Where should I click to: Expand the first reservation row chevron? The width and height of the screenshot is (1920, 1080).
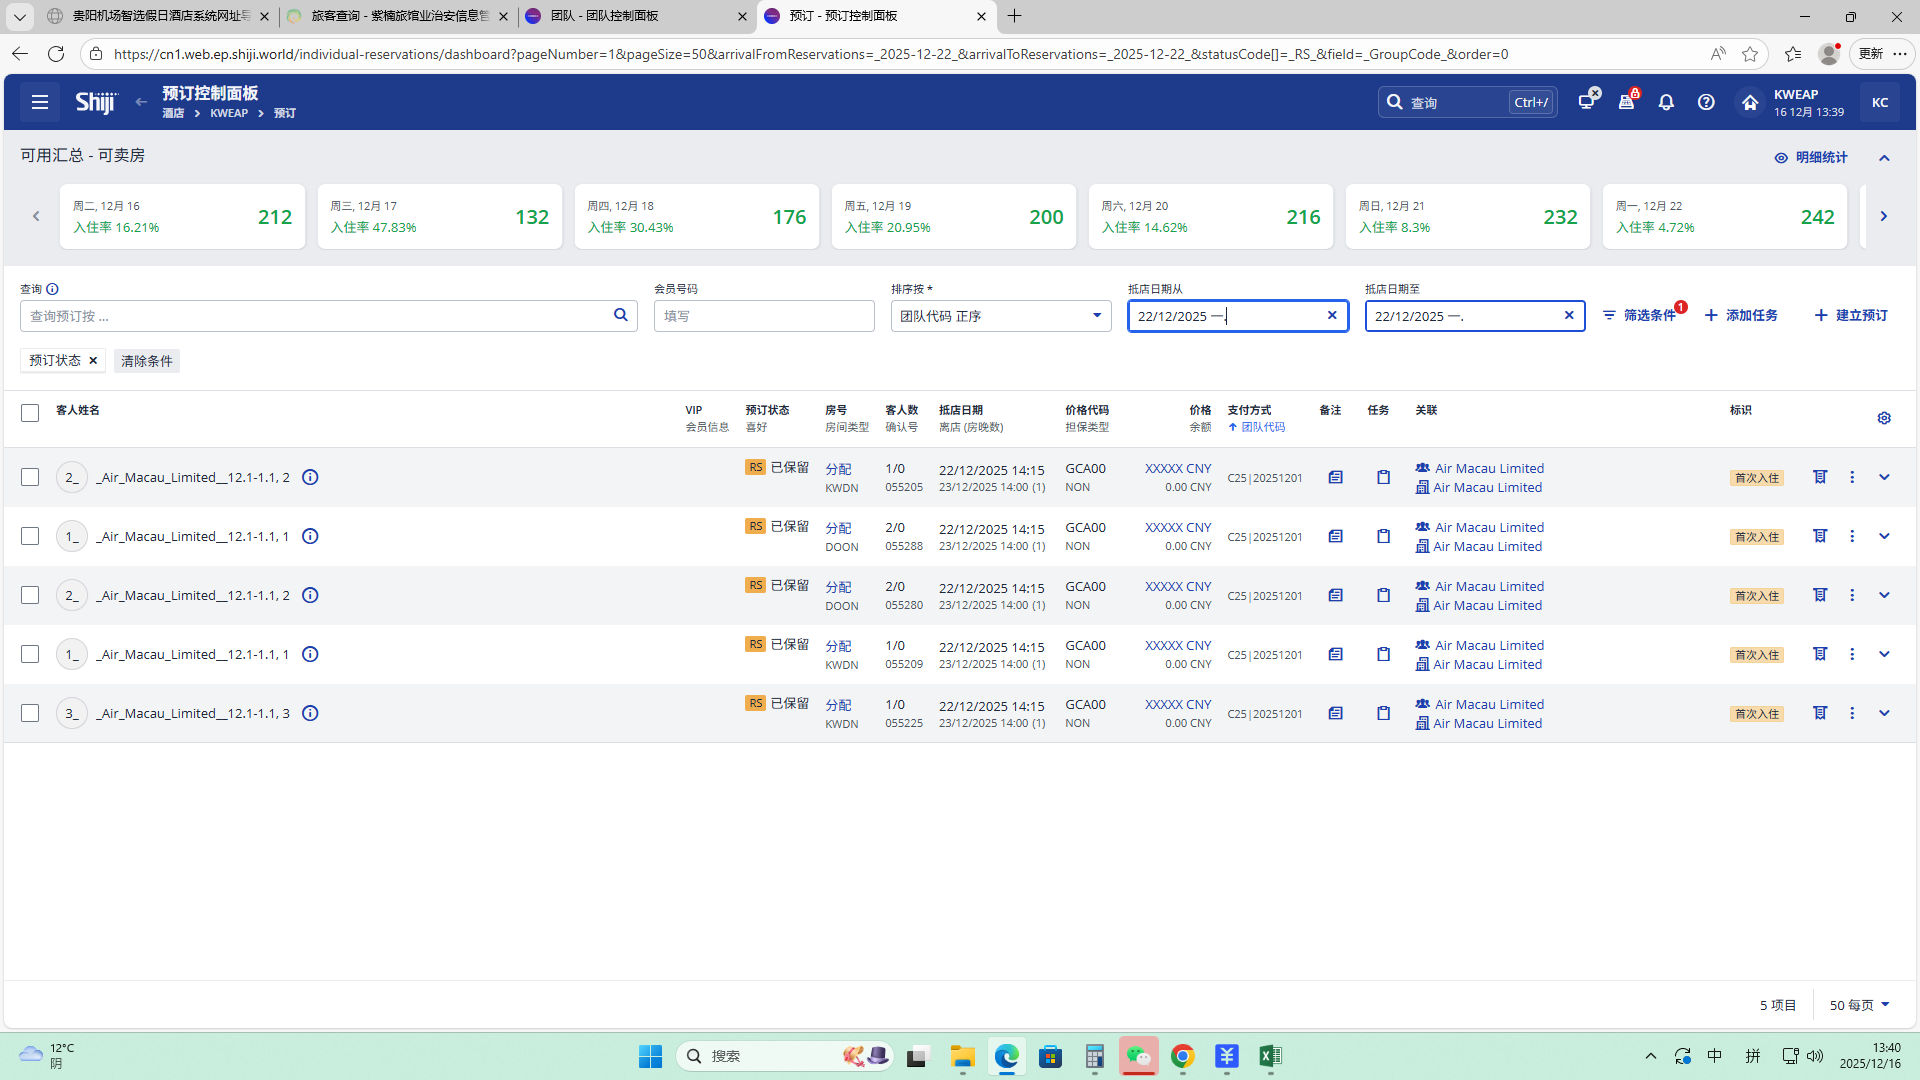(1884, 478)
